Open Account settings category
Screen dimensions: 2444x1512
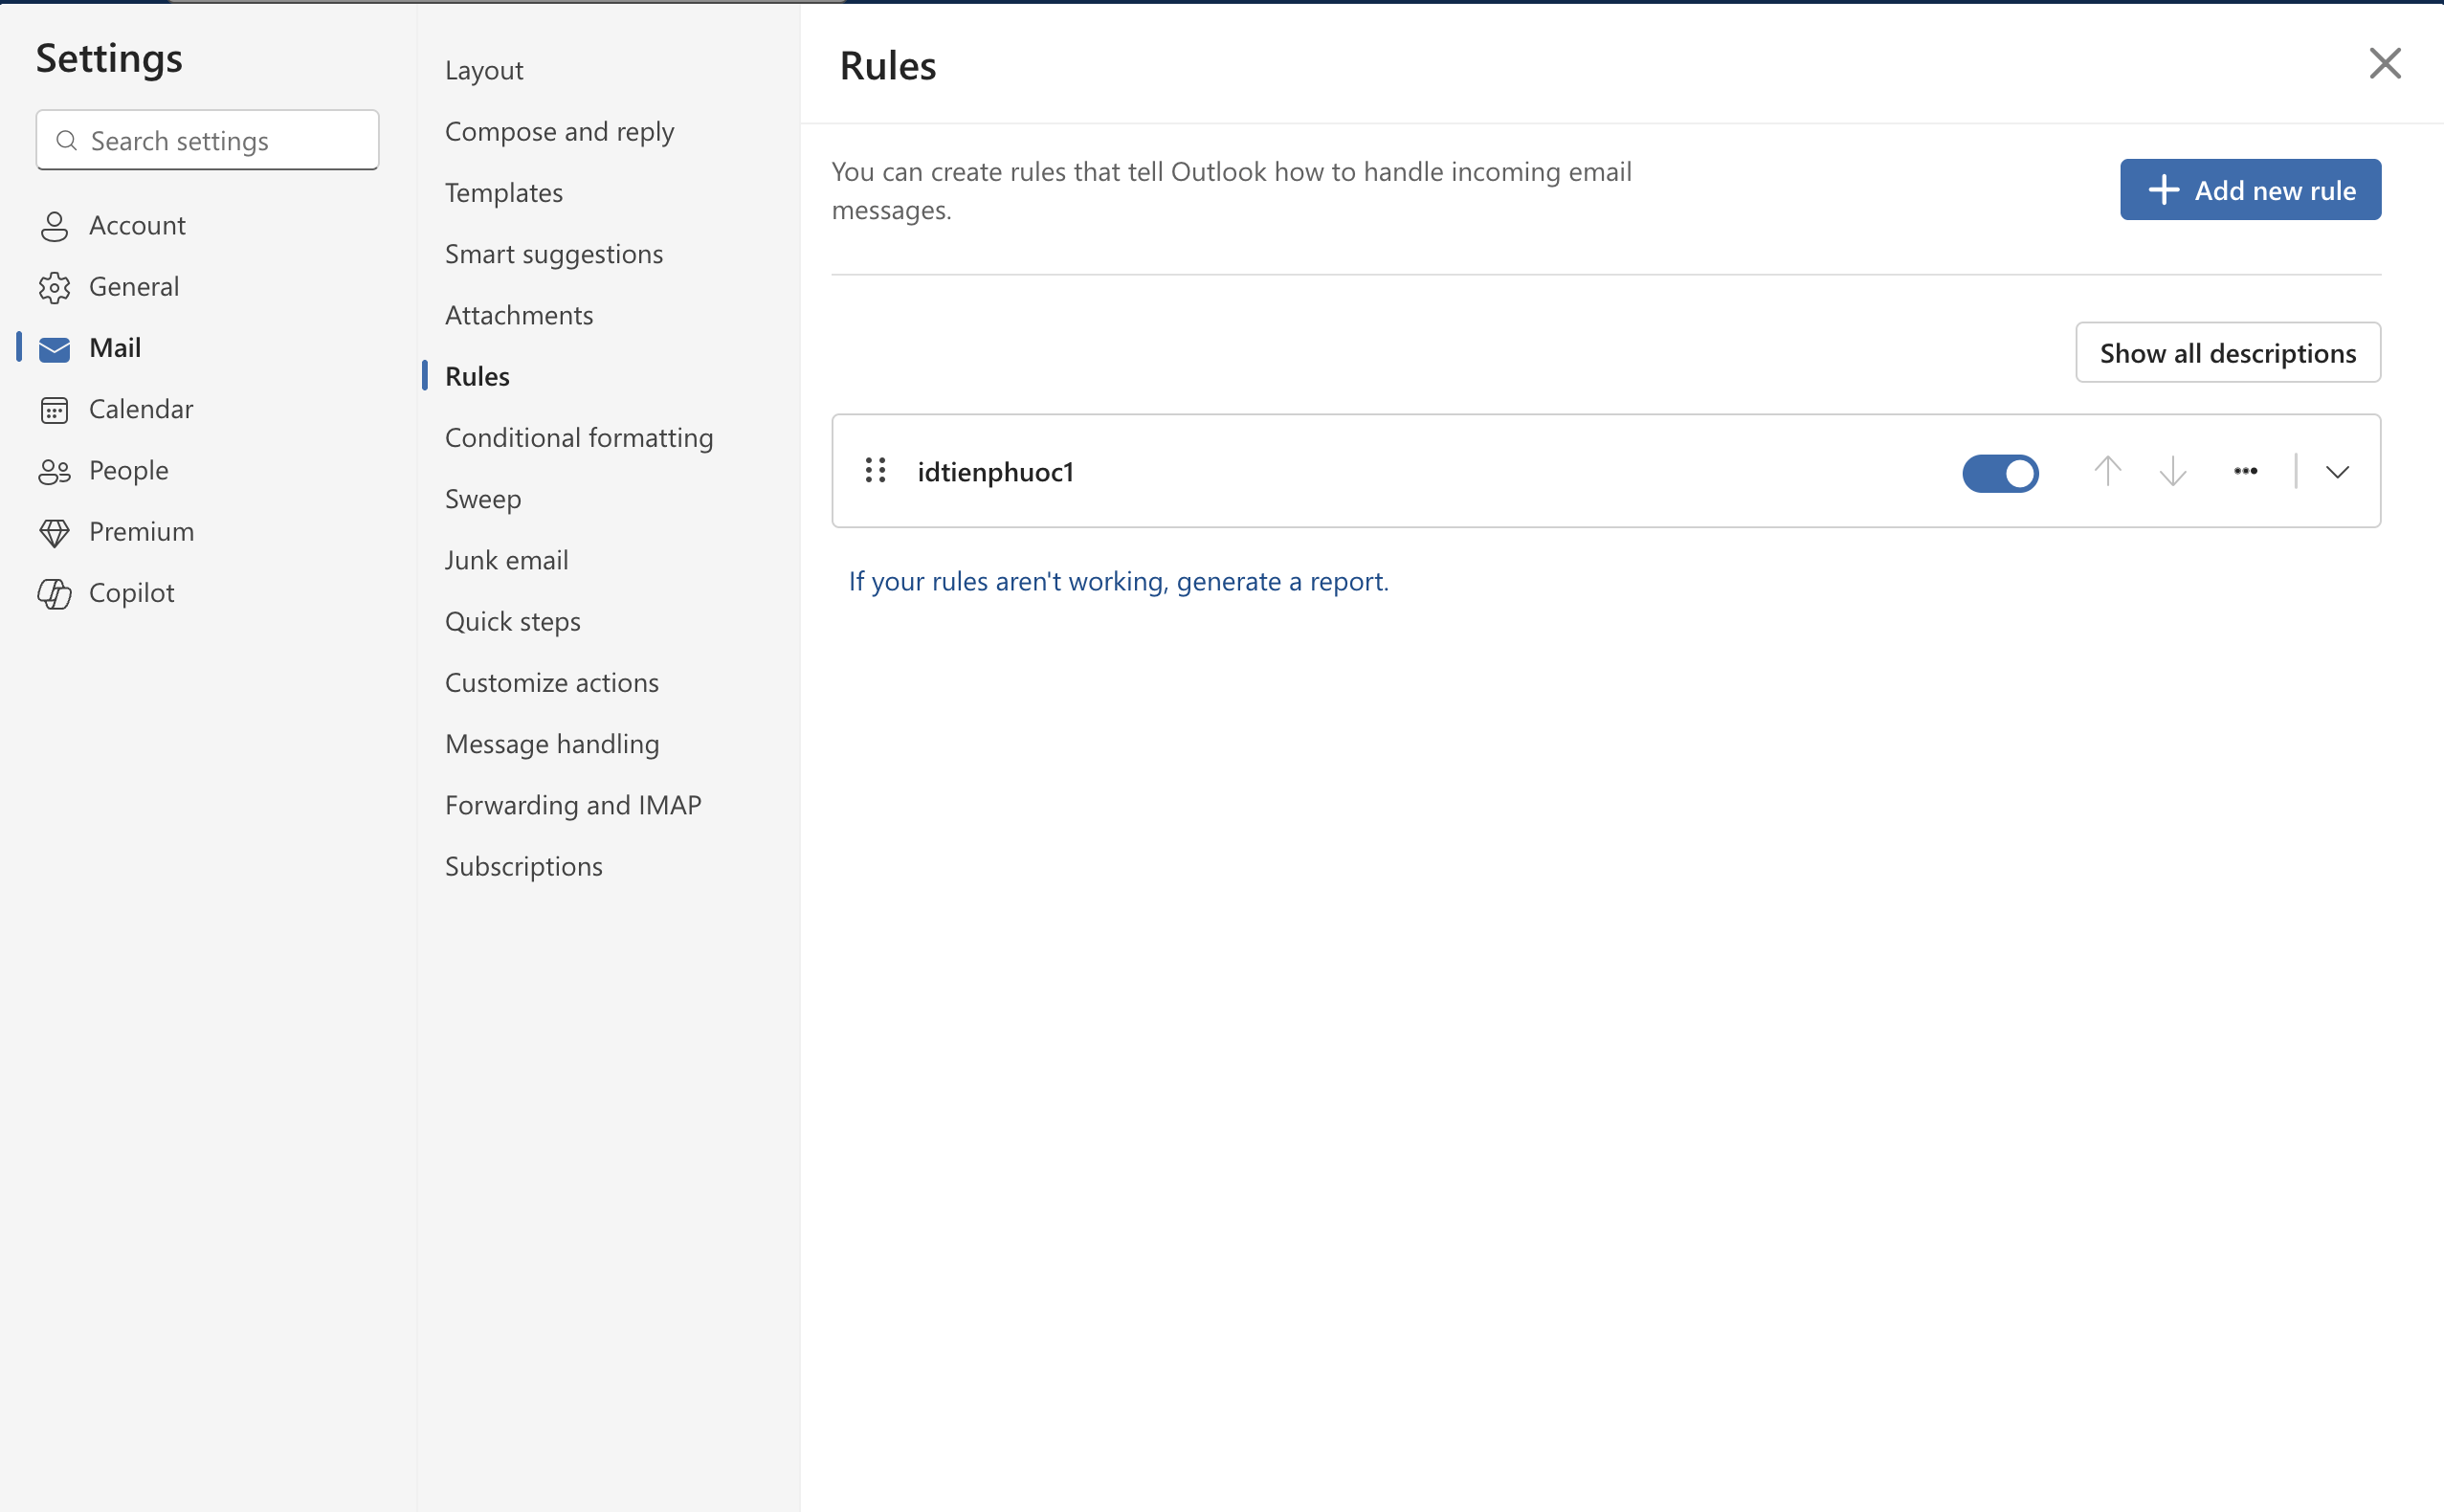[137, 226]
